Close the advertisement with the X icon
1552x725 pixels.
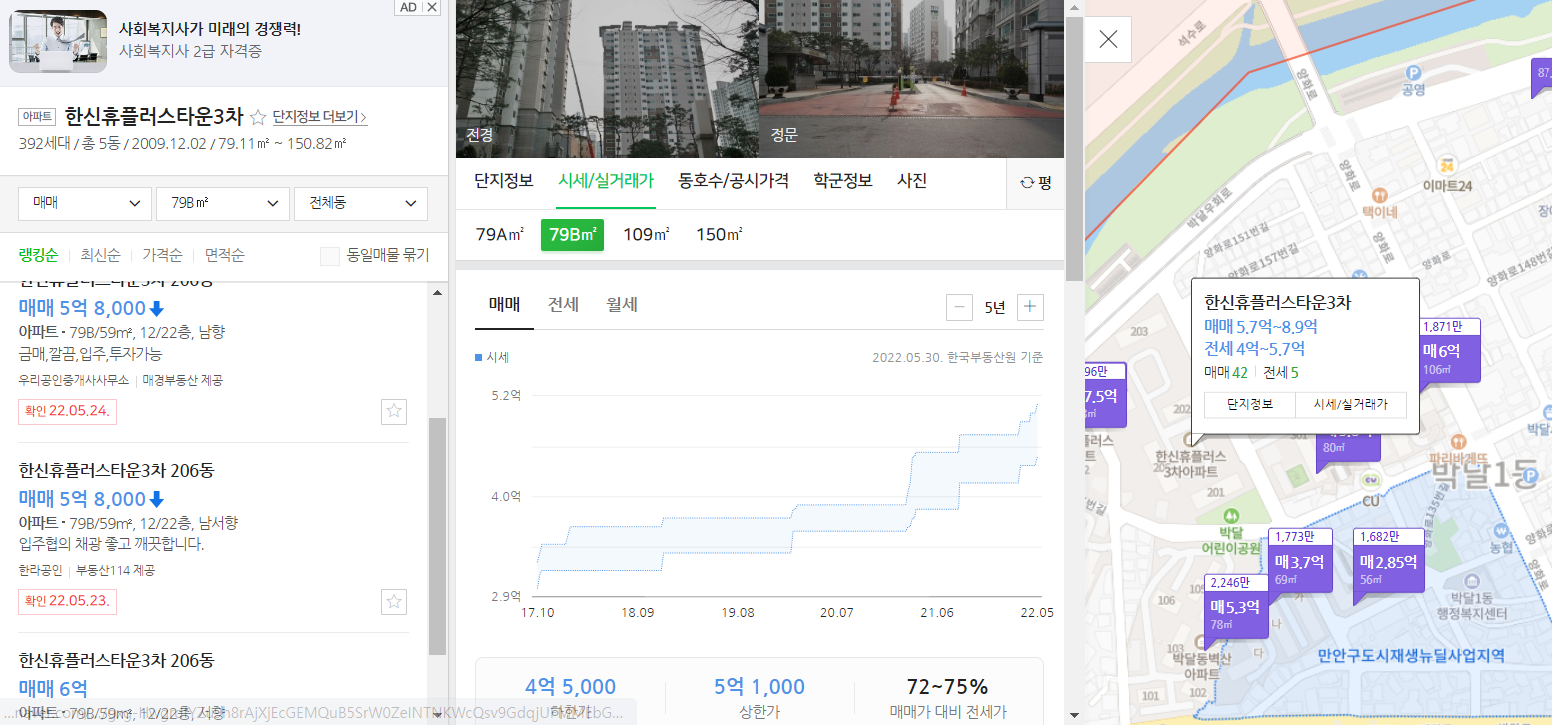(432, 7)
